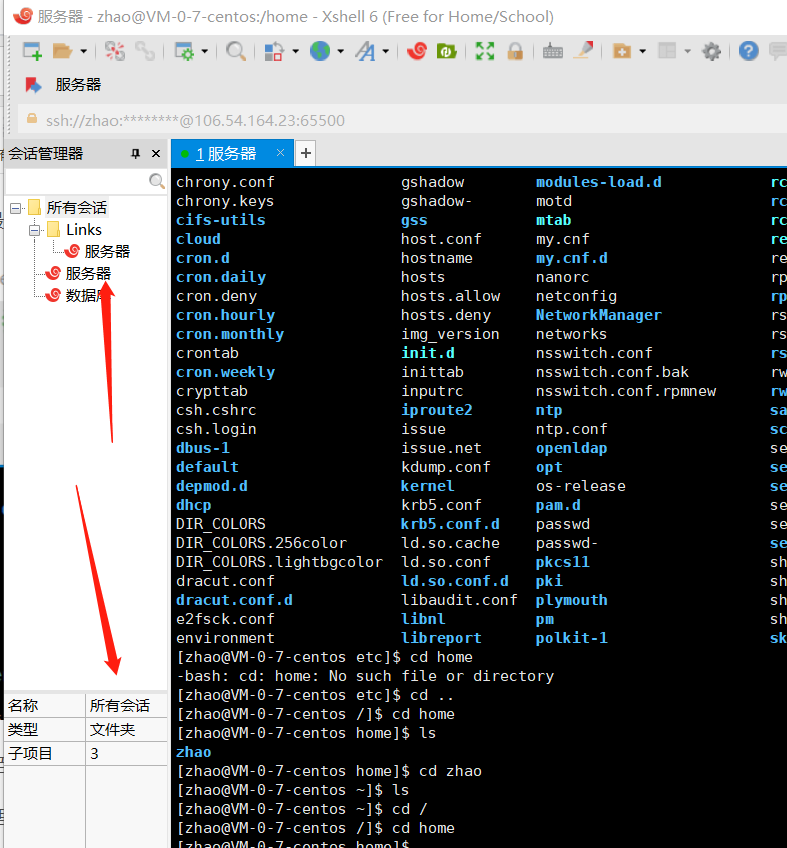Launch Xftp with the green folder icon
The height and width of the screenshot is (848, 787).
(447, 51)
